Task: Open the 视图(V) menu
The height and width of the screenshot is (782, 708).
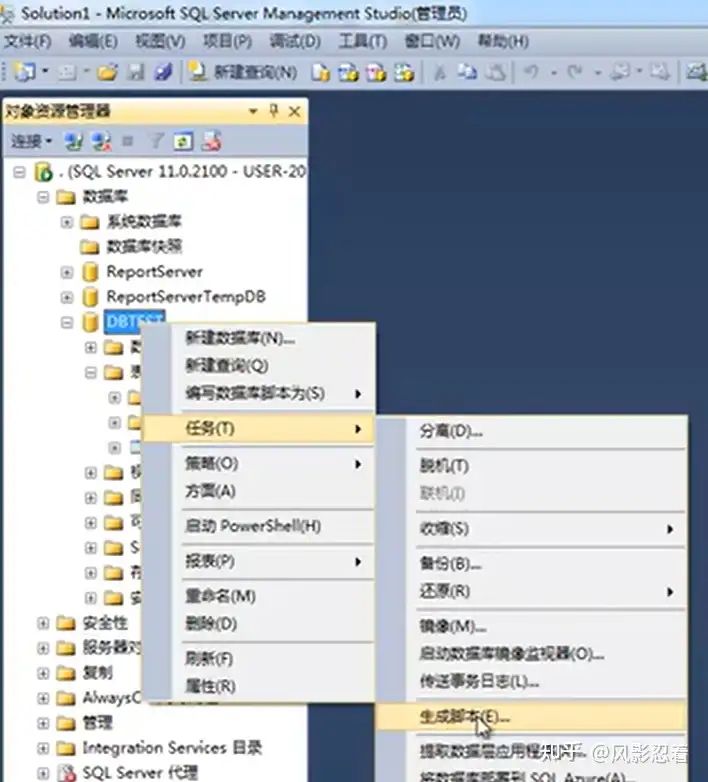Action: pos(161,41)
